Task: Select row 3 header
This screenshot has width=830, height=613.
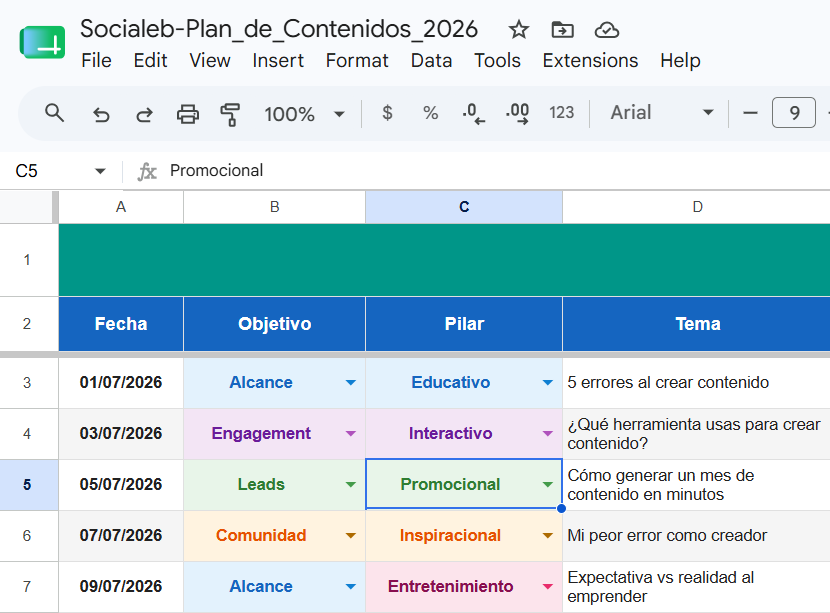Action: point(27,383)
